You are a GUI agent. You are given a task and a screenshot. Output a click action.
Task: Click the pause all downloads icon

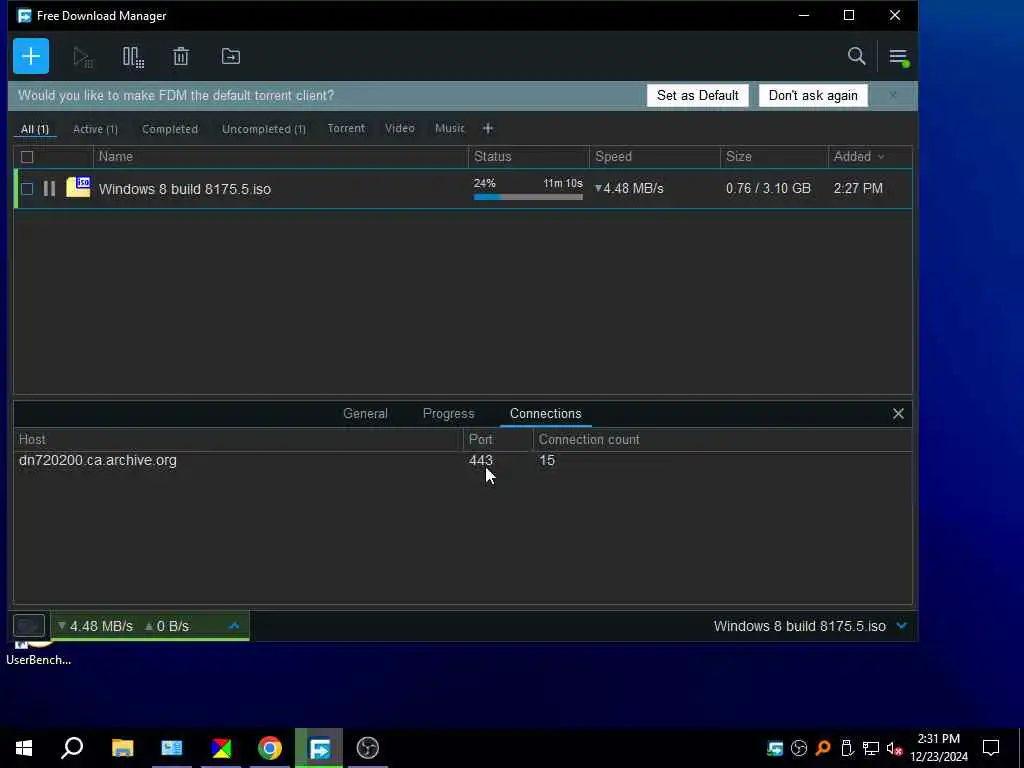click(133, 57)
